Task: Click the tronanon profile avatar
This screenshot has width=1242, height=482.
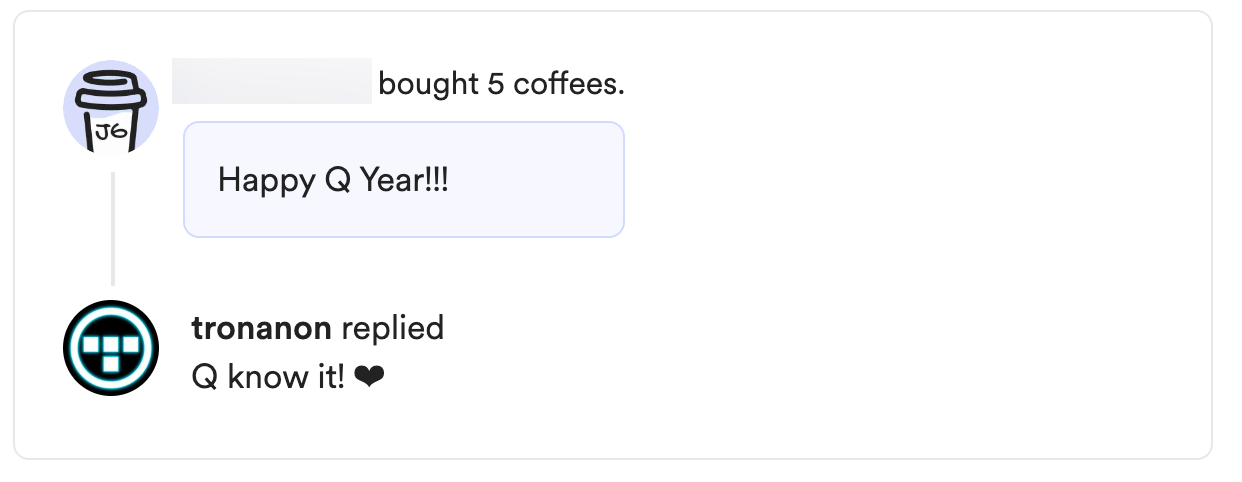Action: coord(111,348)
